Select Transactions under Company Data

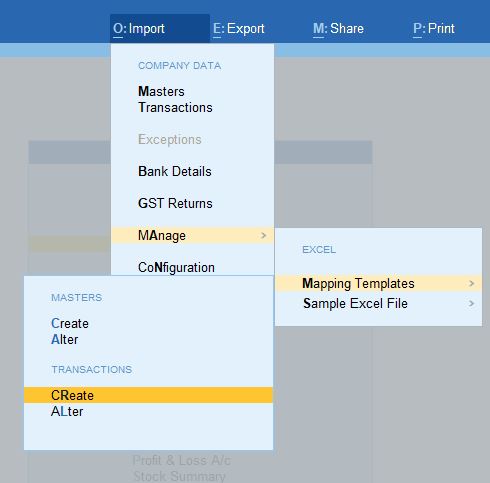click(x=175, y=107)
